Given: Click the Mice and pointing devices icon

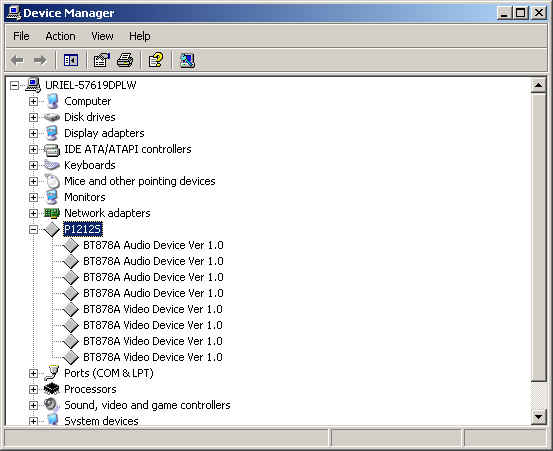Looking at the screenshot, I should pyautogui.click(x=53, y=181).
